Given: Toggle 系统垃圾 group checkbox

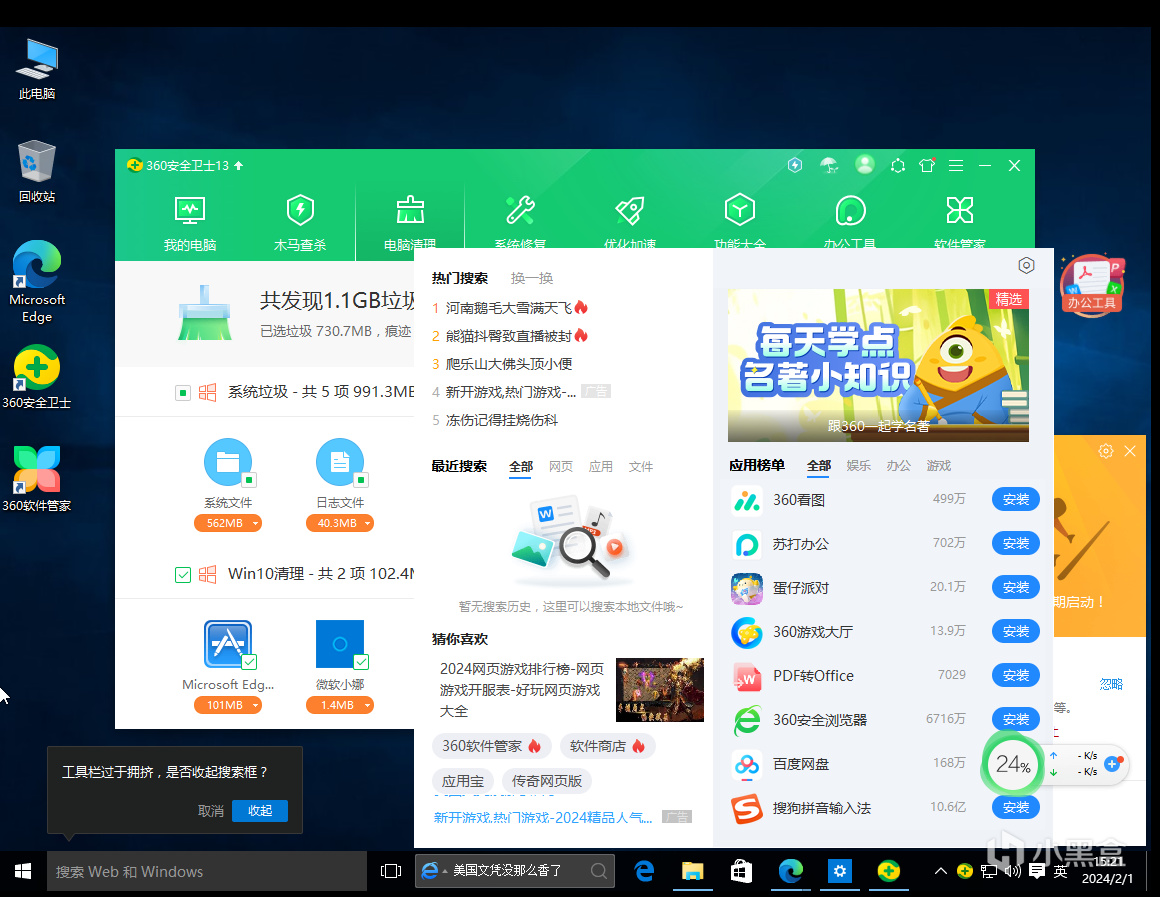Looking at the screenshot, I should tap(183, 392).
